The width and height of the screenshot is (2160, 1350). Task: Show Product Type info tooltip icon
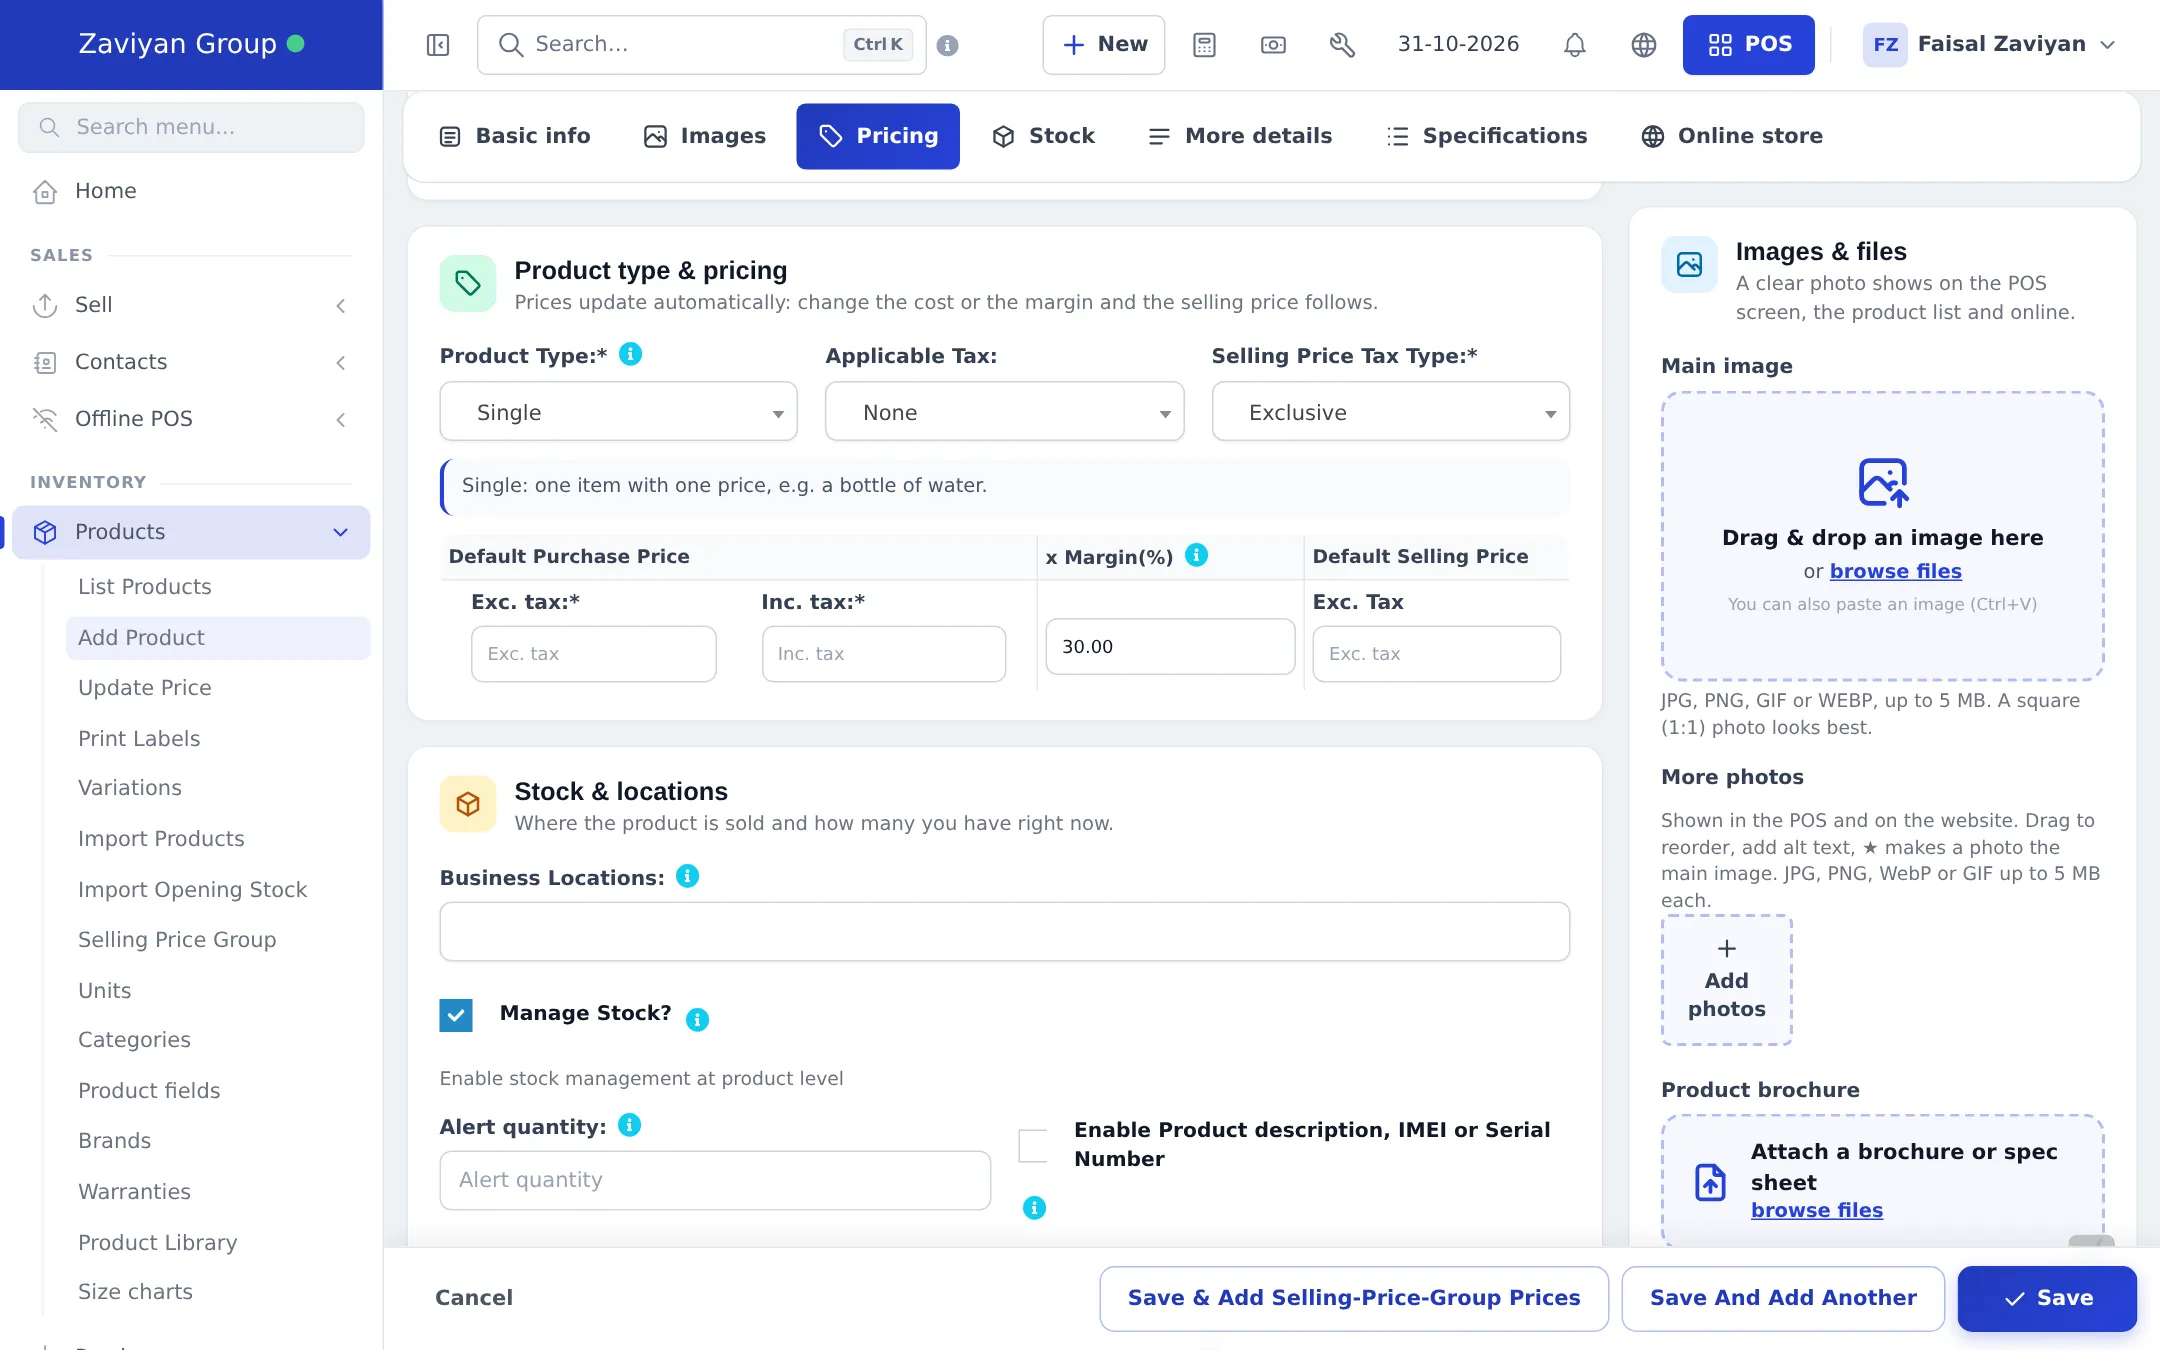[630, 354]
